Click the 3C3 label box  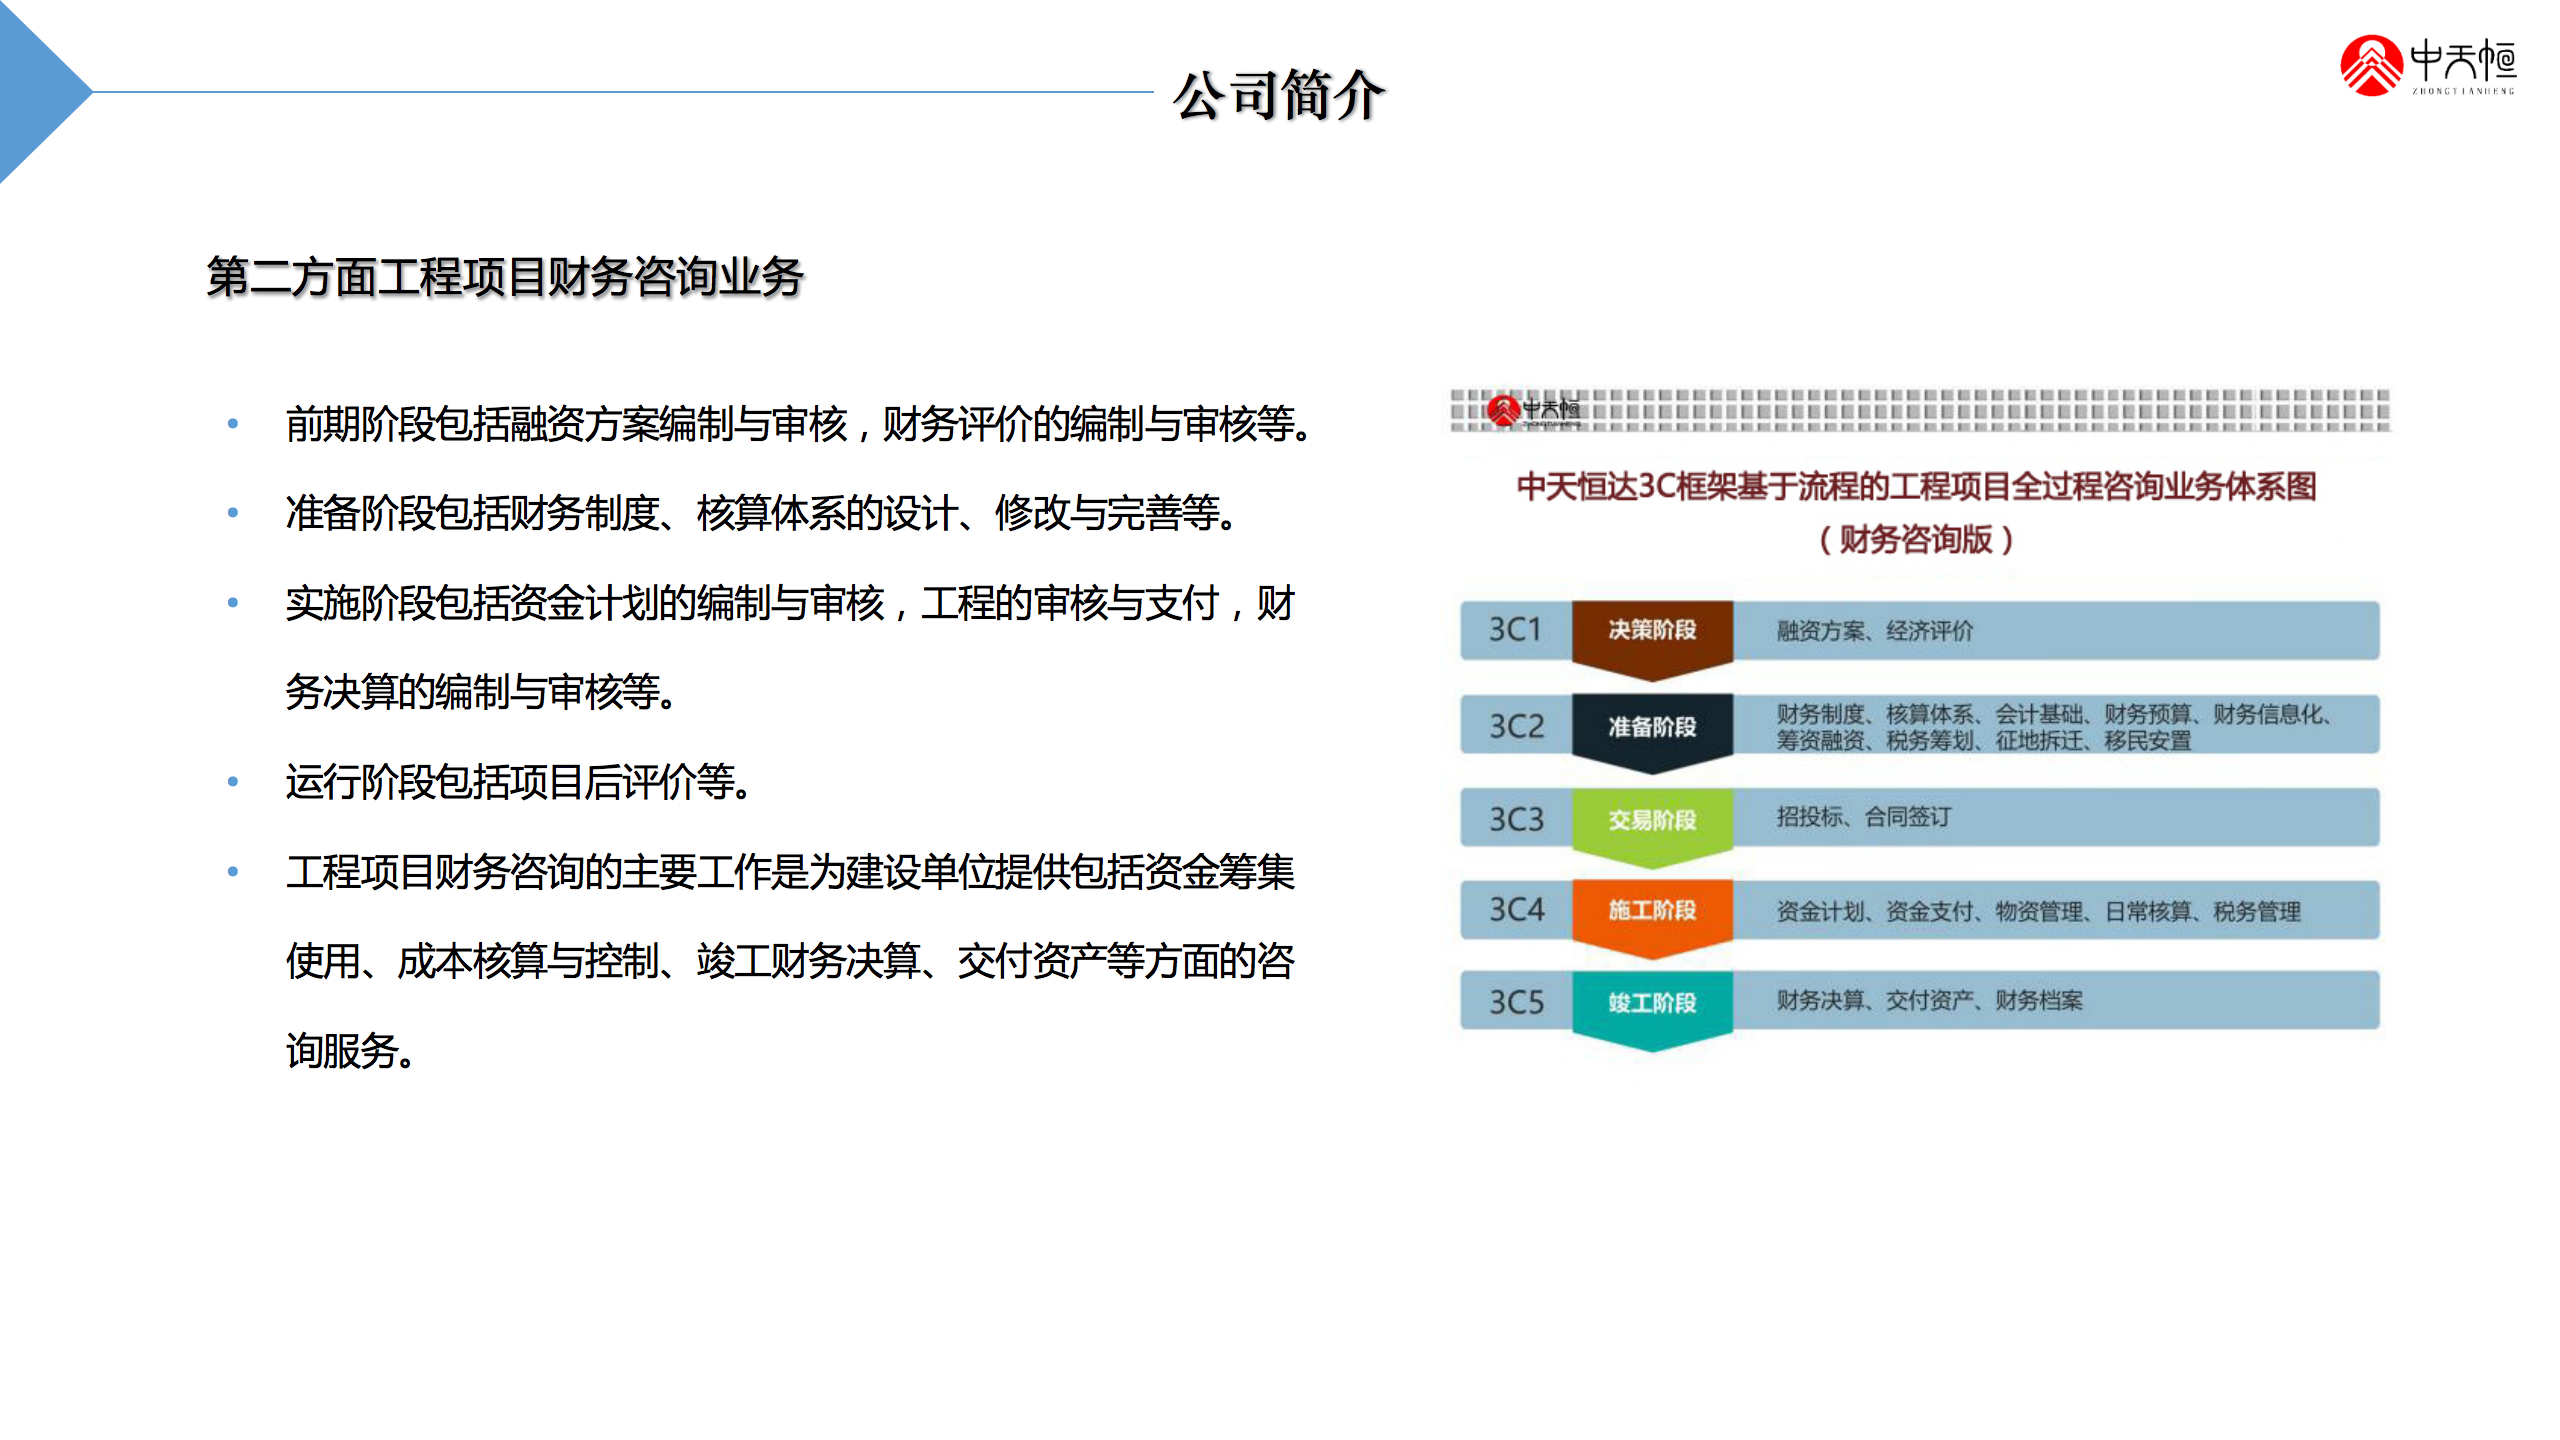(1515, 819)
